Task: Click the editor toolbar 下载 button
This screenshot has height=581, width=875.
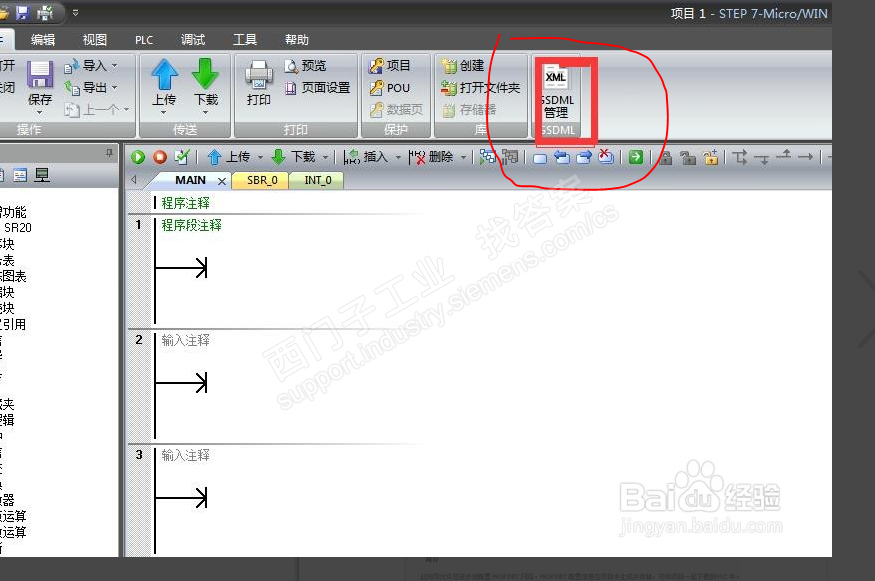Action: point(294,157)
